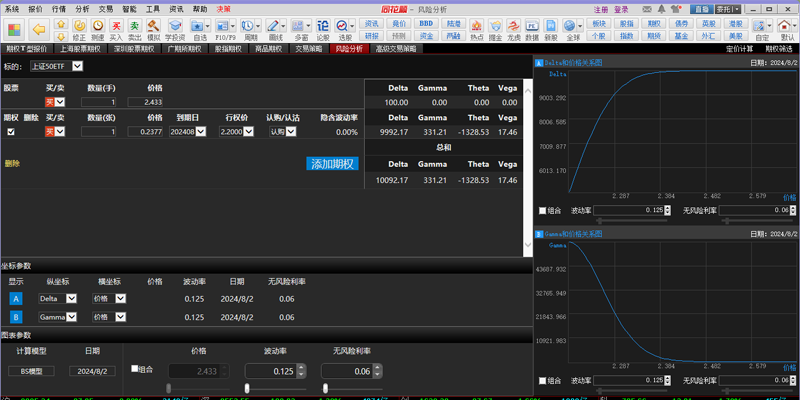Click the 卖出 (sell) toolbar icon

(134, 28)
